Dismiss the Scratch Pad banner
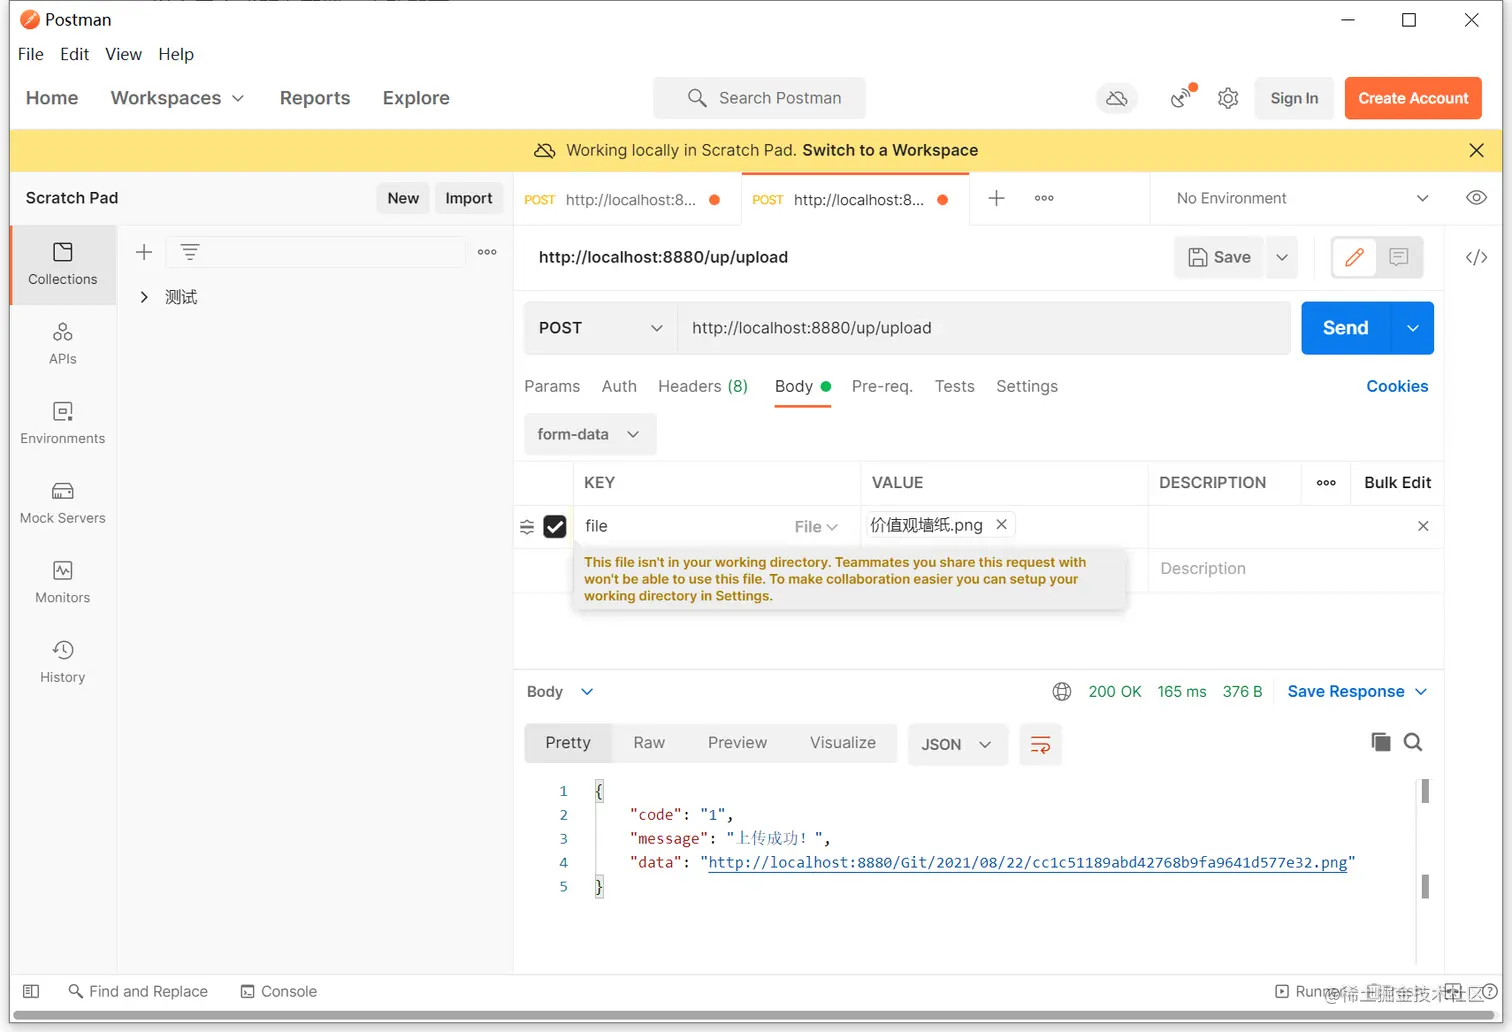The height and width of the screenshot is (1032, 1512). [1476, 150]
